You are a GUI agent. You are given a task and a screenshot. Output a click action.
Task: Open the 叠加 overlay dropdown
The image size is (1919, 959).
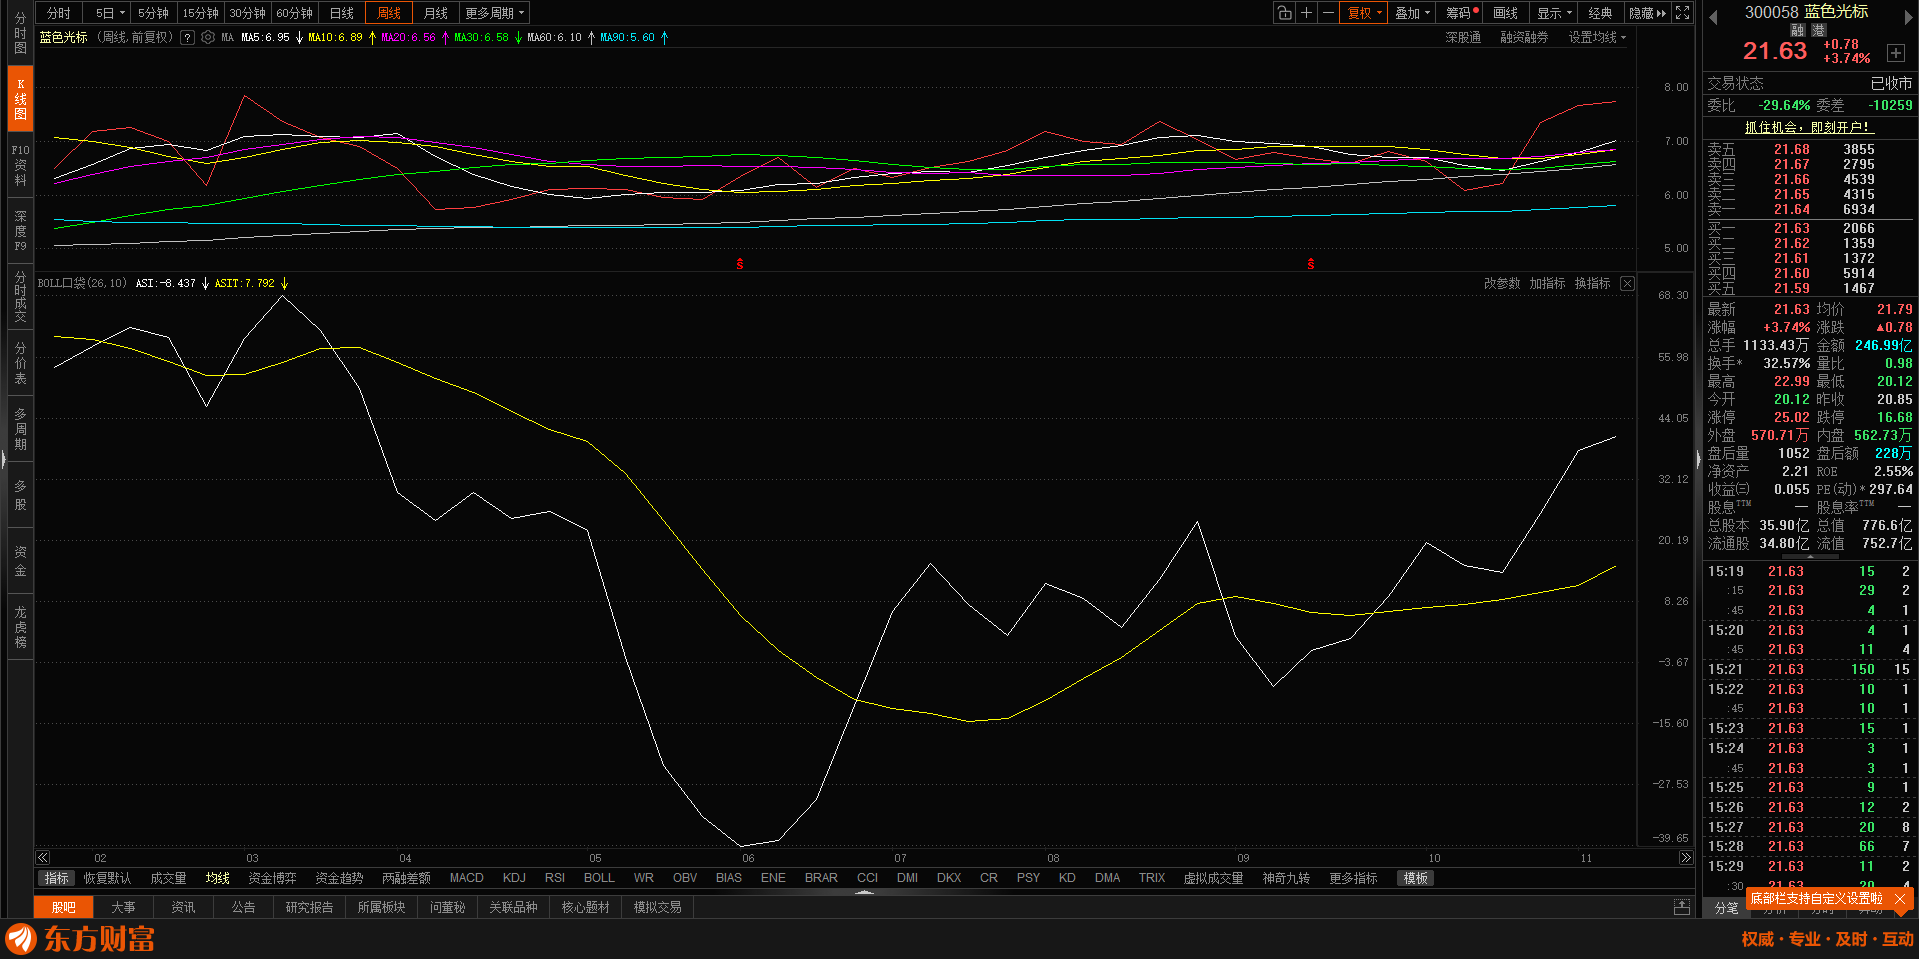click(x=1413, y=13)
